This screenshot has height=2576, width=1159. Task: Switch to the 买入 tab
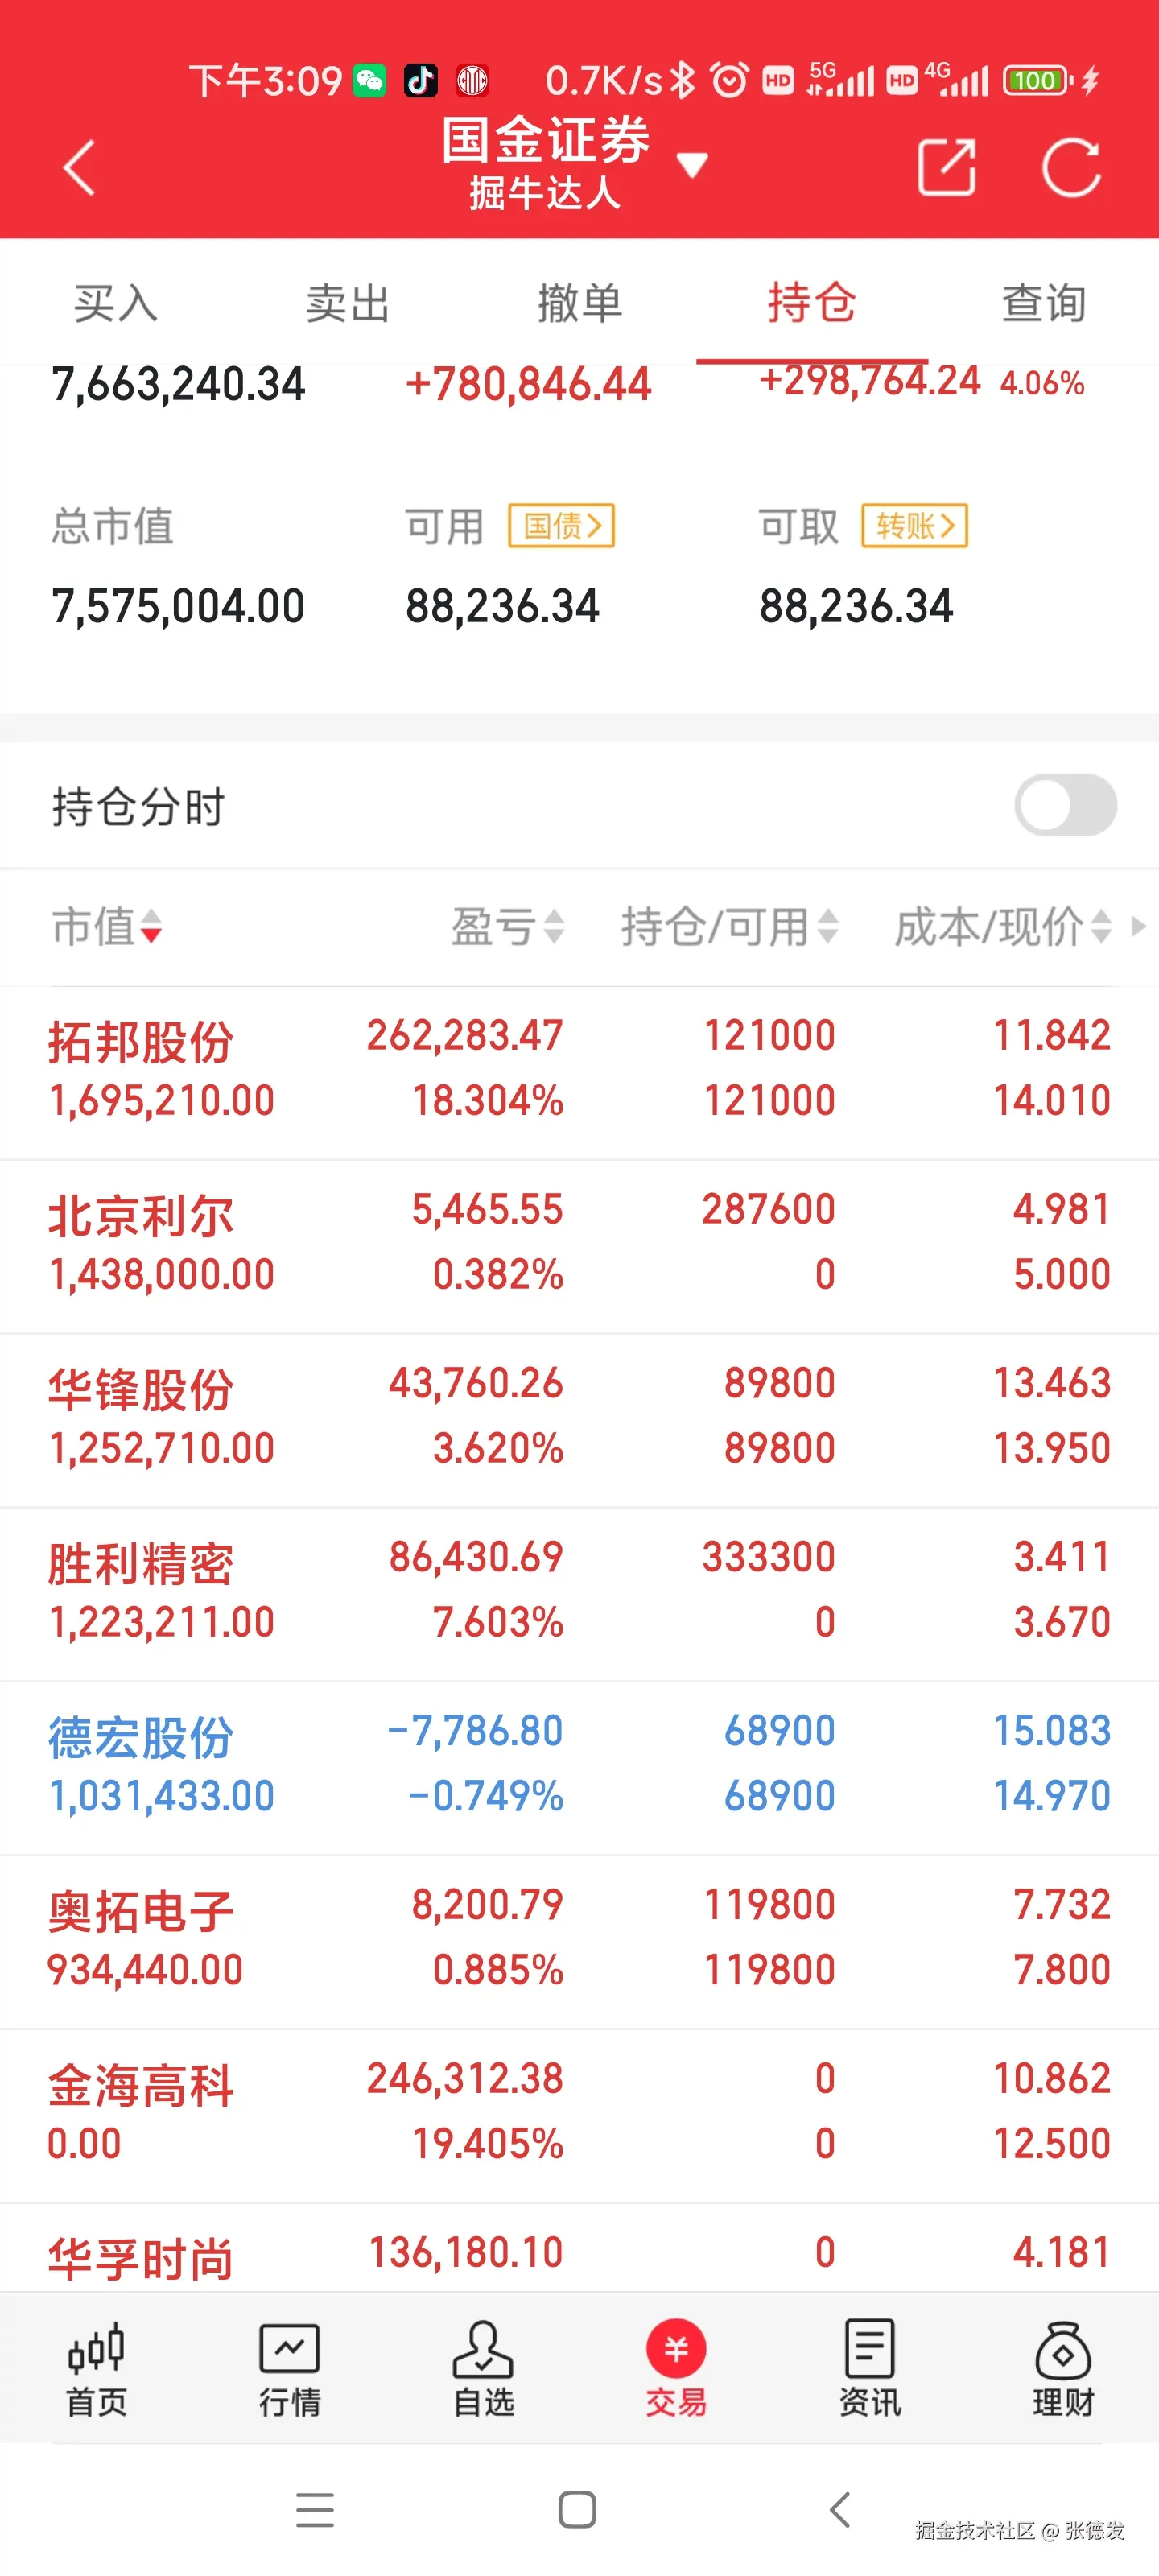pos(116,303)
